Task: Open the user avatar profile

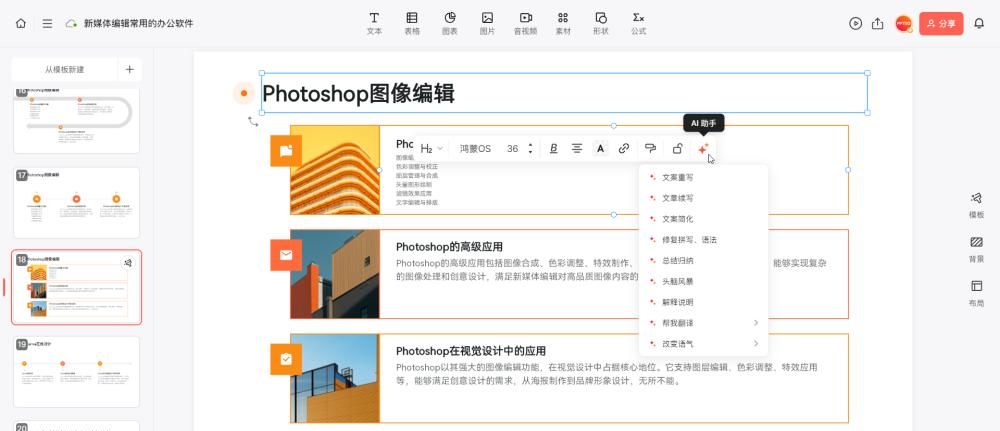Action: [904, 24]
